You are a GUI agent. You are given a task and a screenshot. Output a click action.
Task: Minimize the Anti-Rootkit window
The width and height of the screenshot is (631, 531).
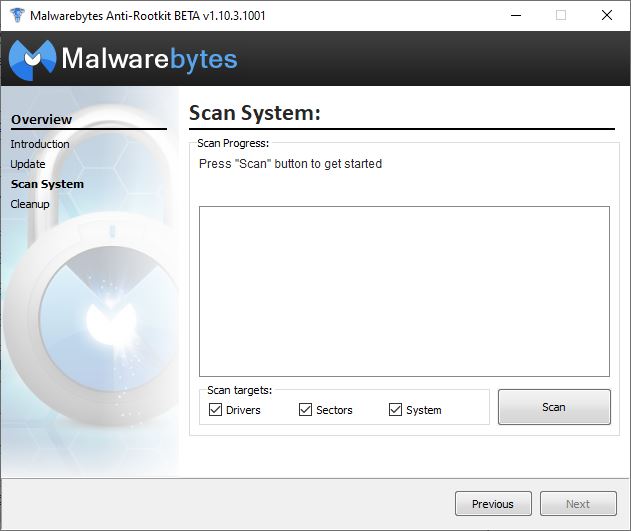(516, 15)
